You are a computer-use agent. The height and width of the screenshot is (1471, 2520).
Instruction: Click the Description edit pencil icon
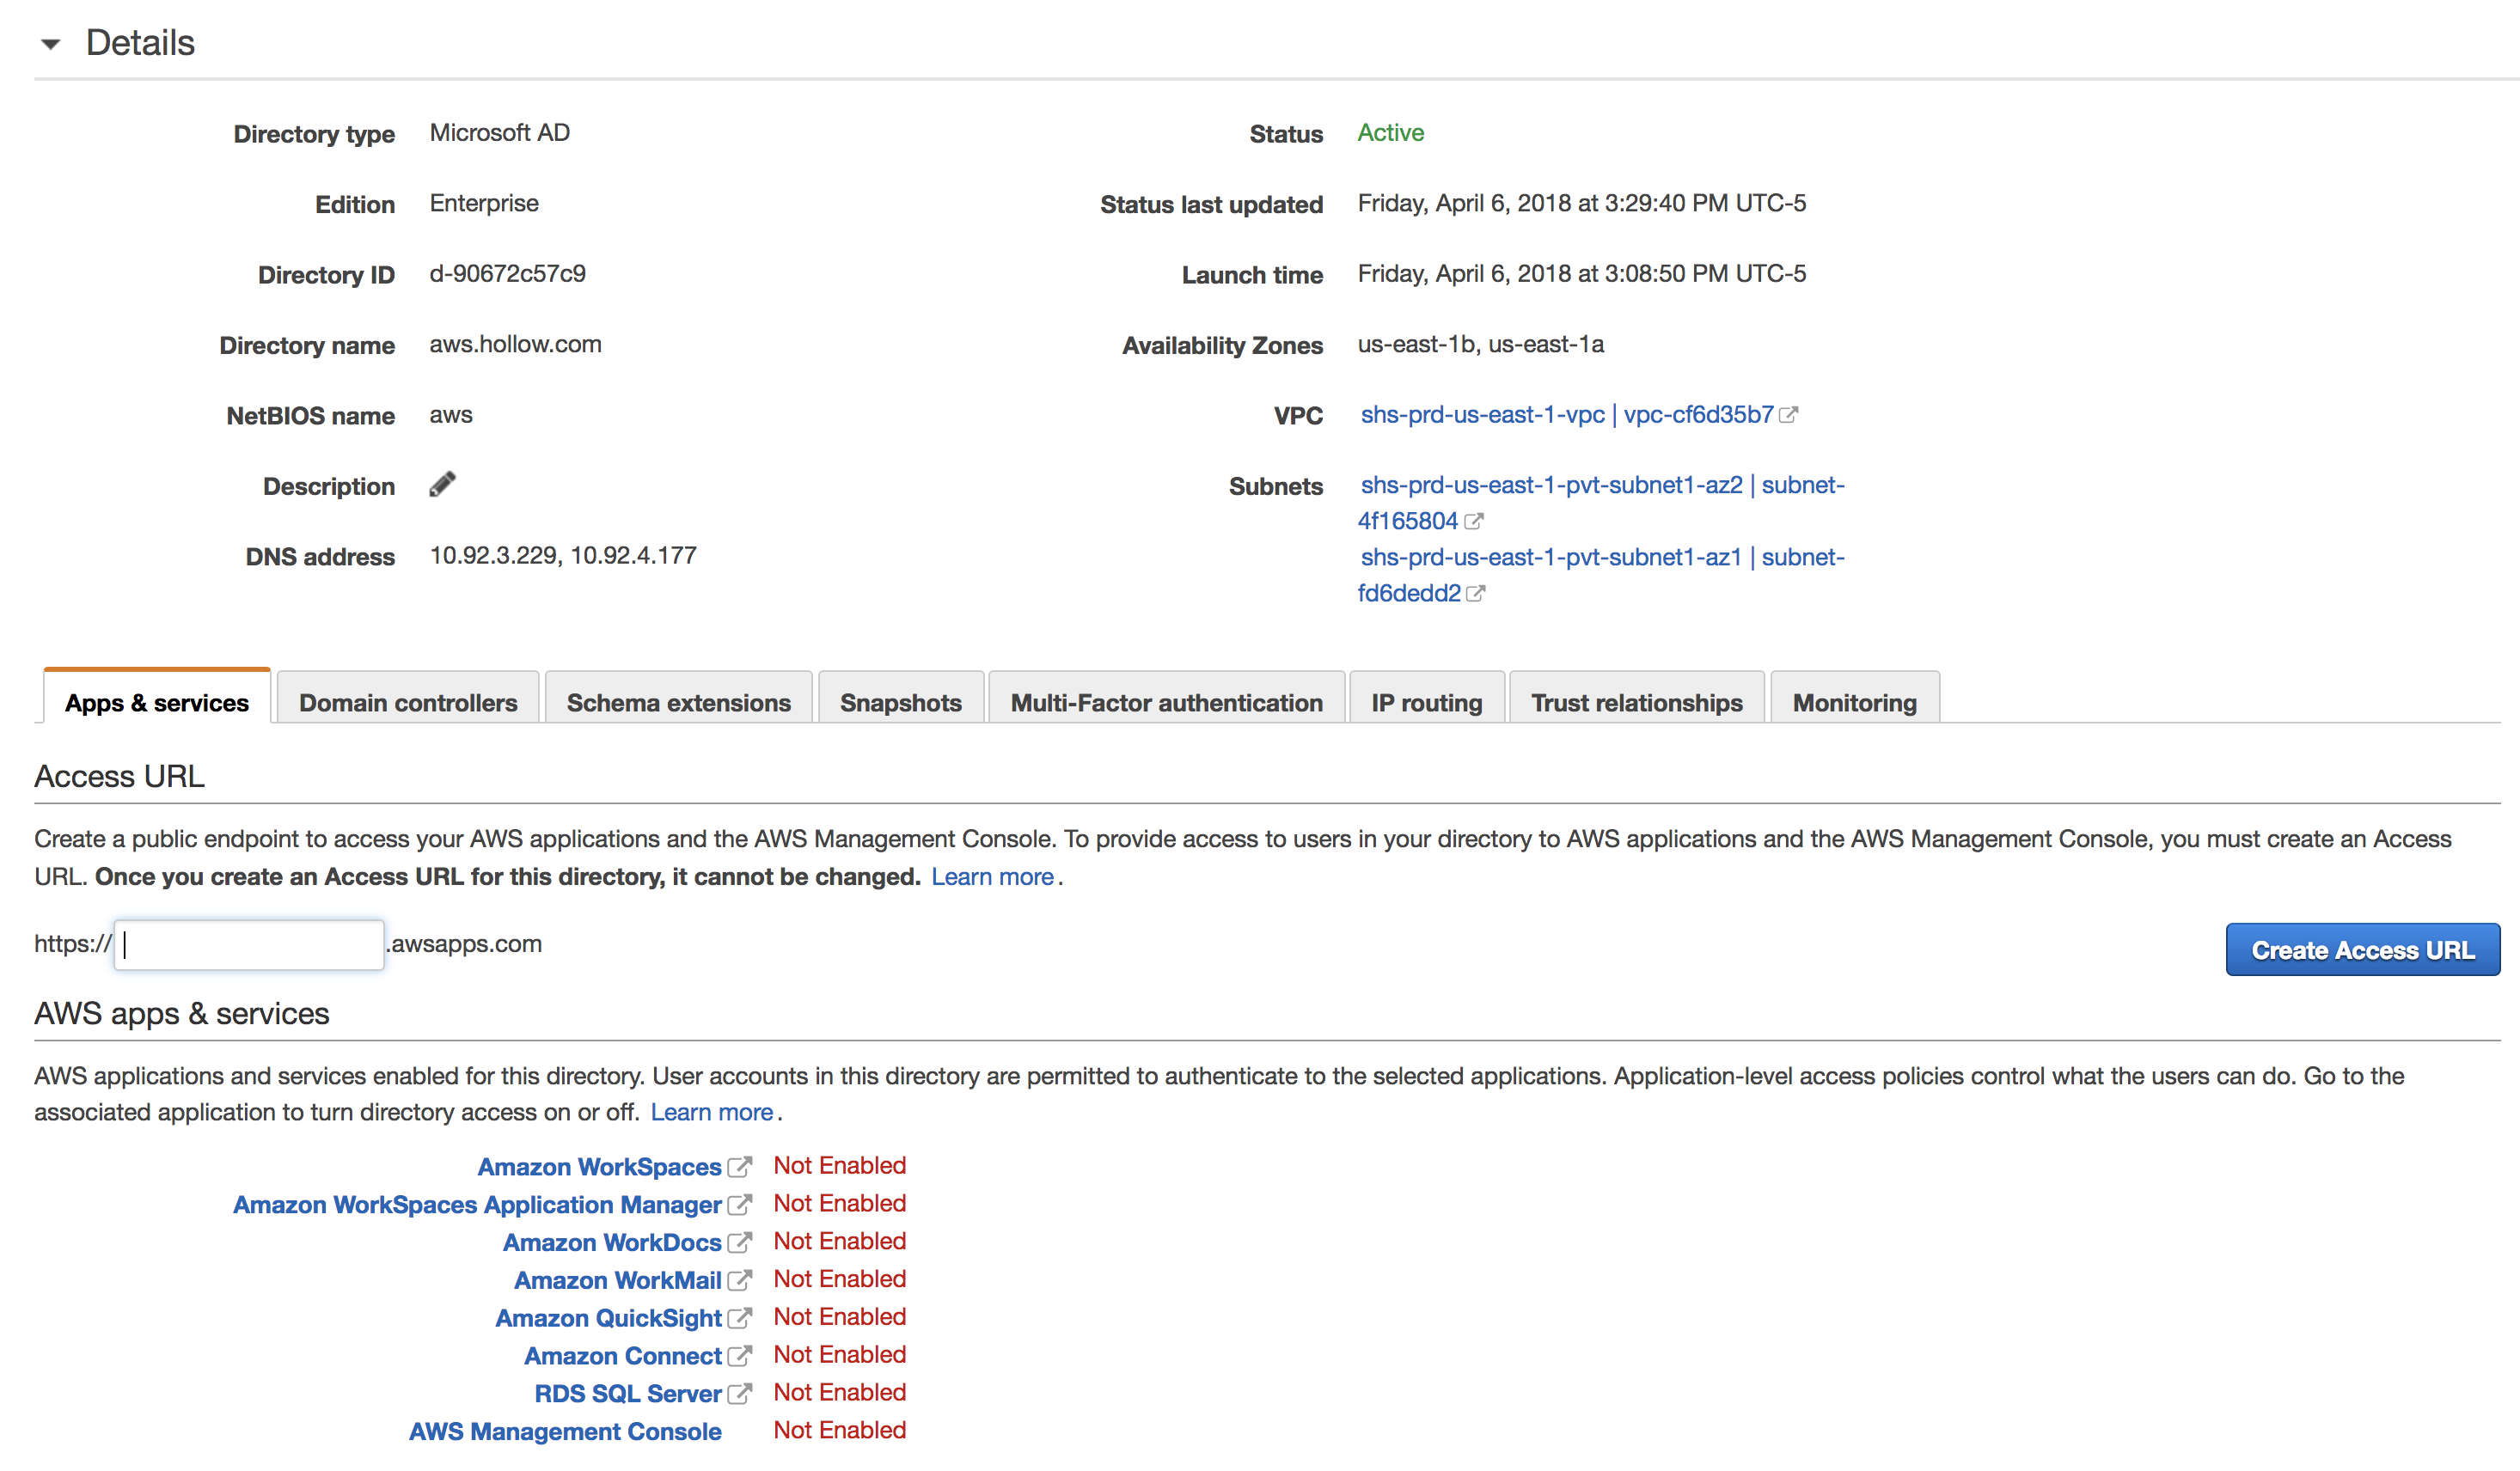coord(442,485)
